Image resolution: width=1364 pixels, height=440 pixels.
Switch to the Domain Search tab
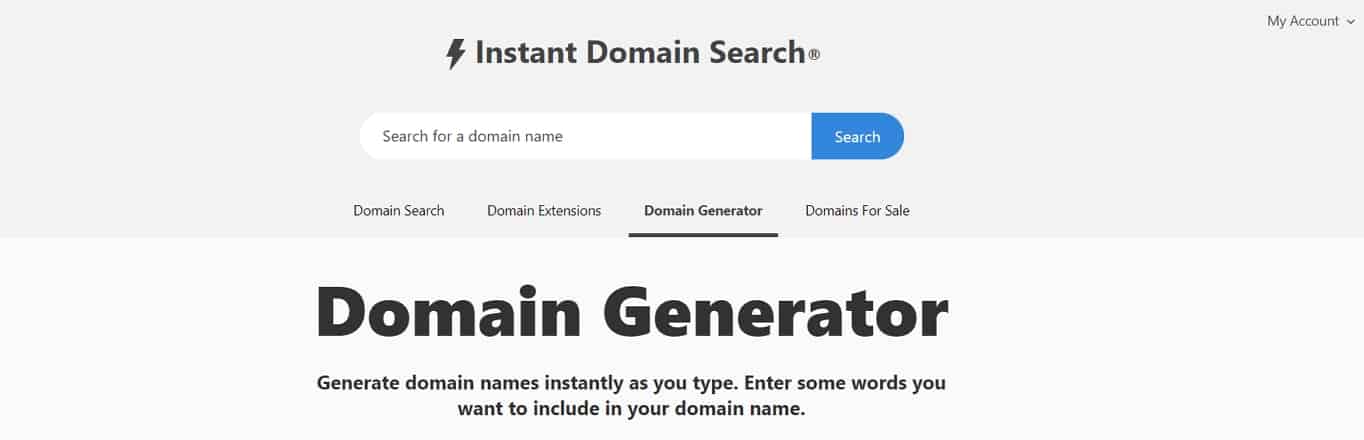click(x=399, y=211)
